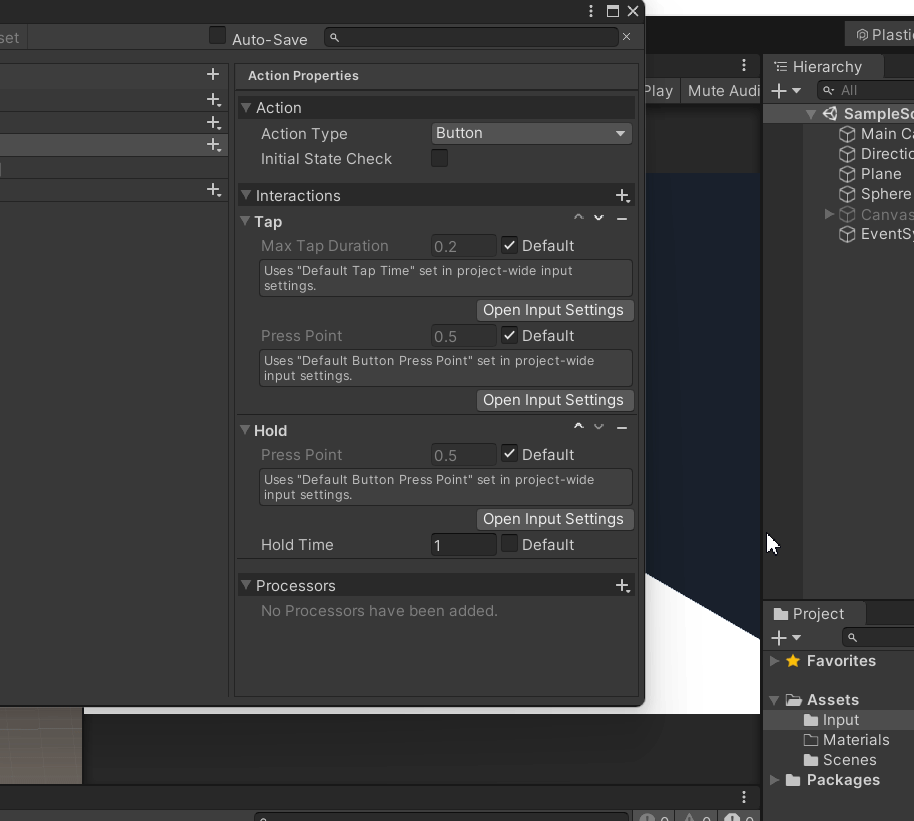The width and height of the screenshot is (914, 821).
Task: Uncheck Default for Tap Press Point
Action: pos(509,335)
